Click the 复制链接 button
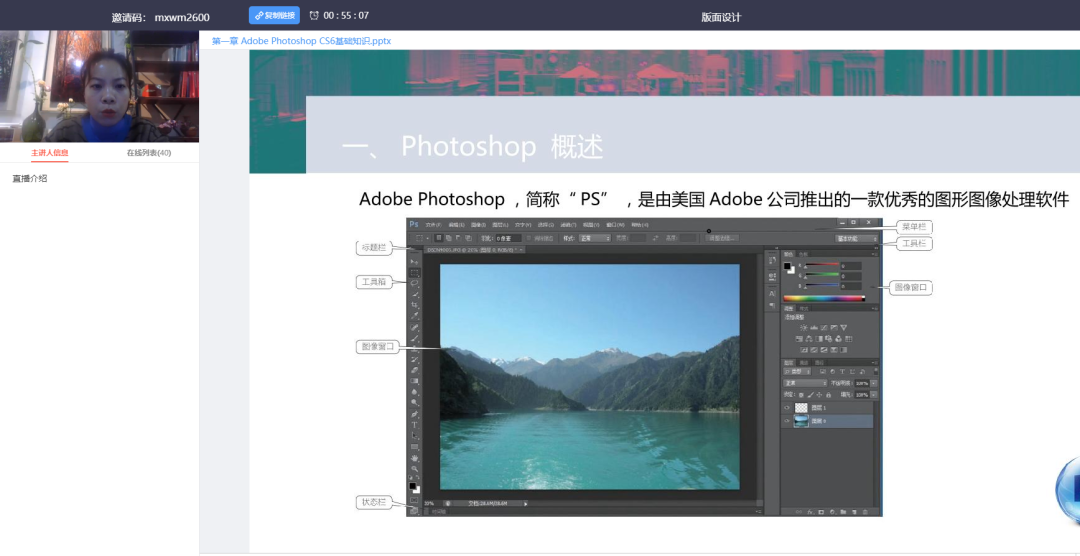 274,16
